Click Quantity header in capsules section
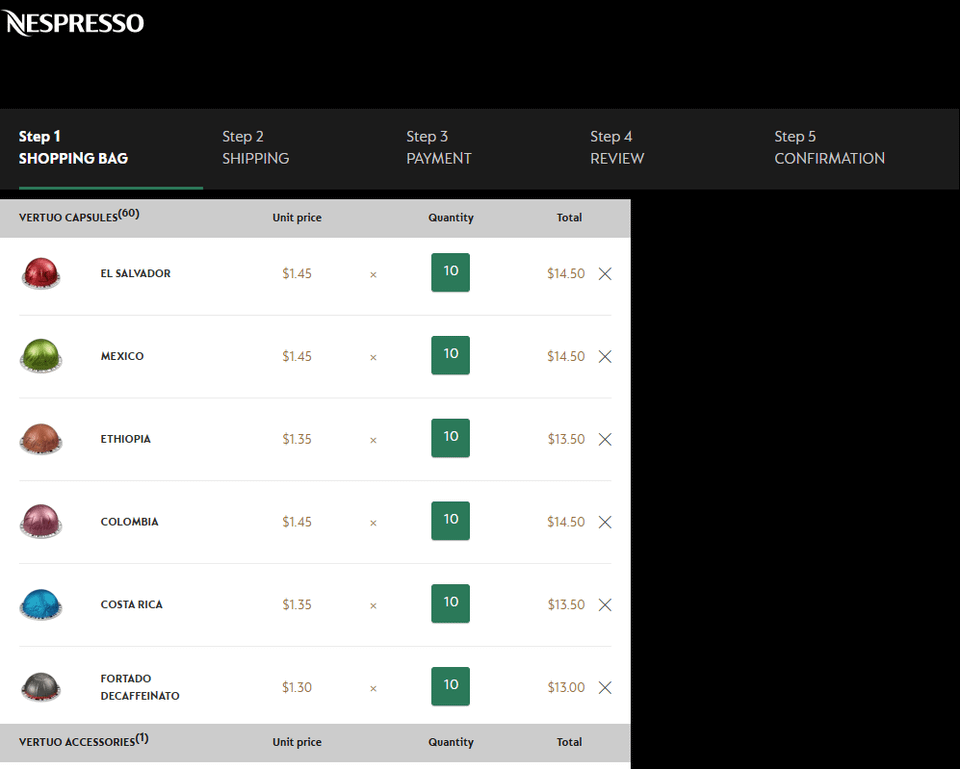 pos(451,218)
